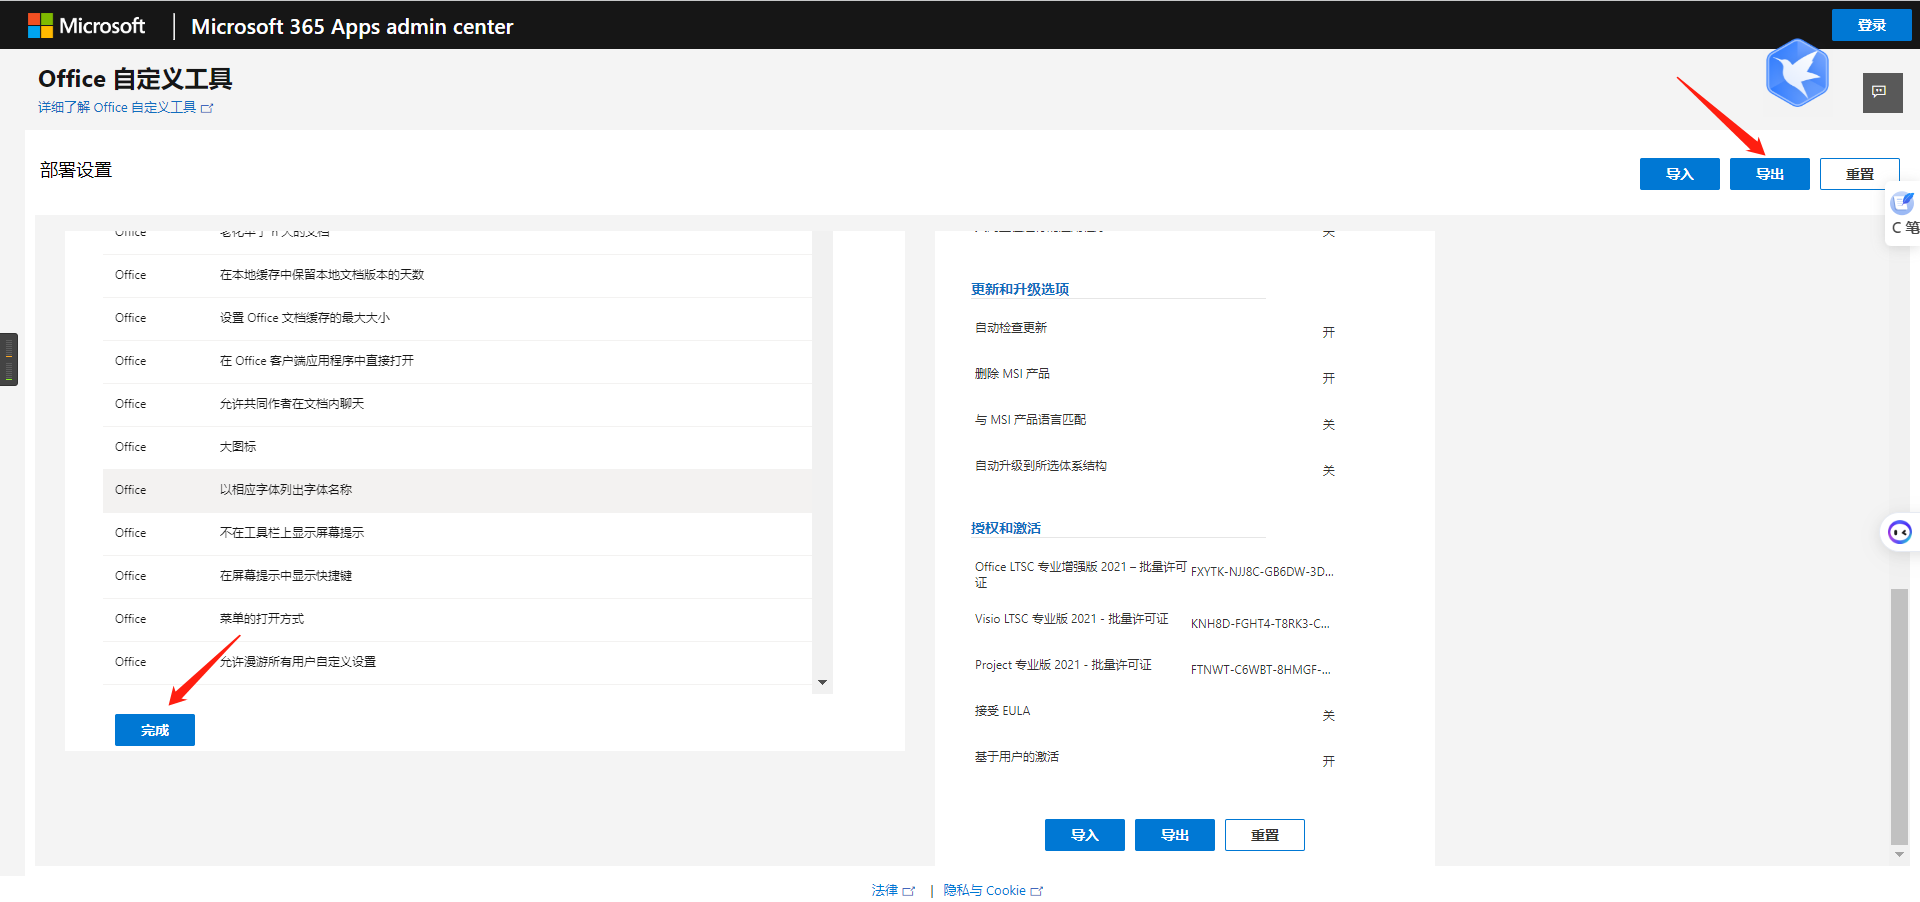Click the page vertical scrollbar thumb
Image resolution: width=1920 pixels, height=902 pixels.
pyautogui.click(x=1899, y=715)
